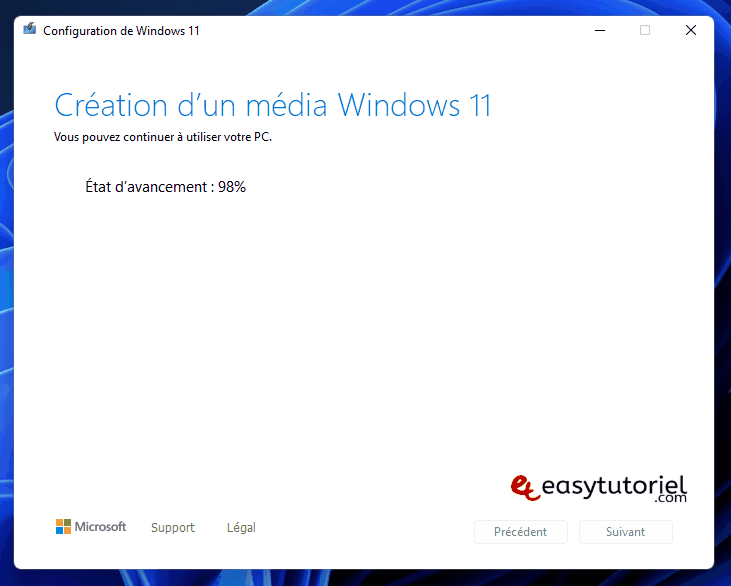The image size is (731, 586).
Task: Minimize the Configuration de Windows 11 window
Action: pyautogui.click(x=600, y=30)
